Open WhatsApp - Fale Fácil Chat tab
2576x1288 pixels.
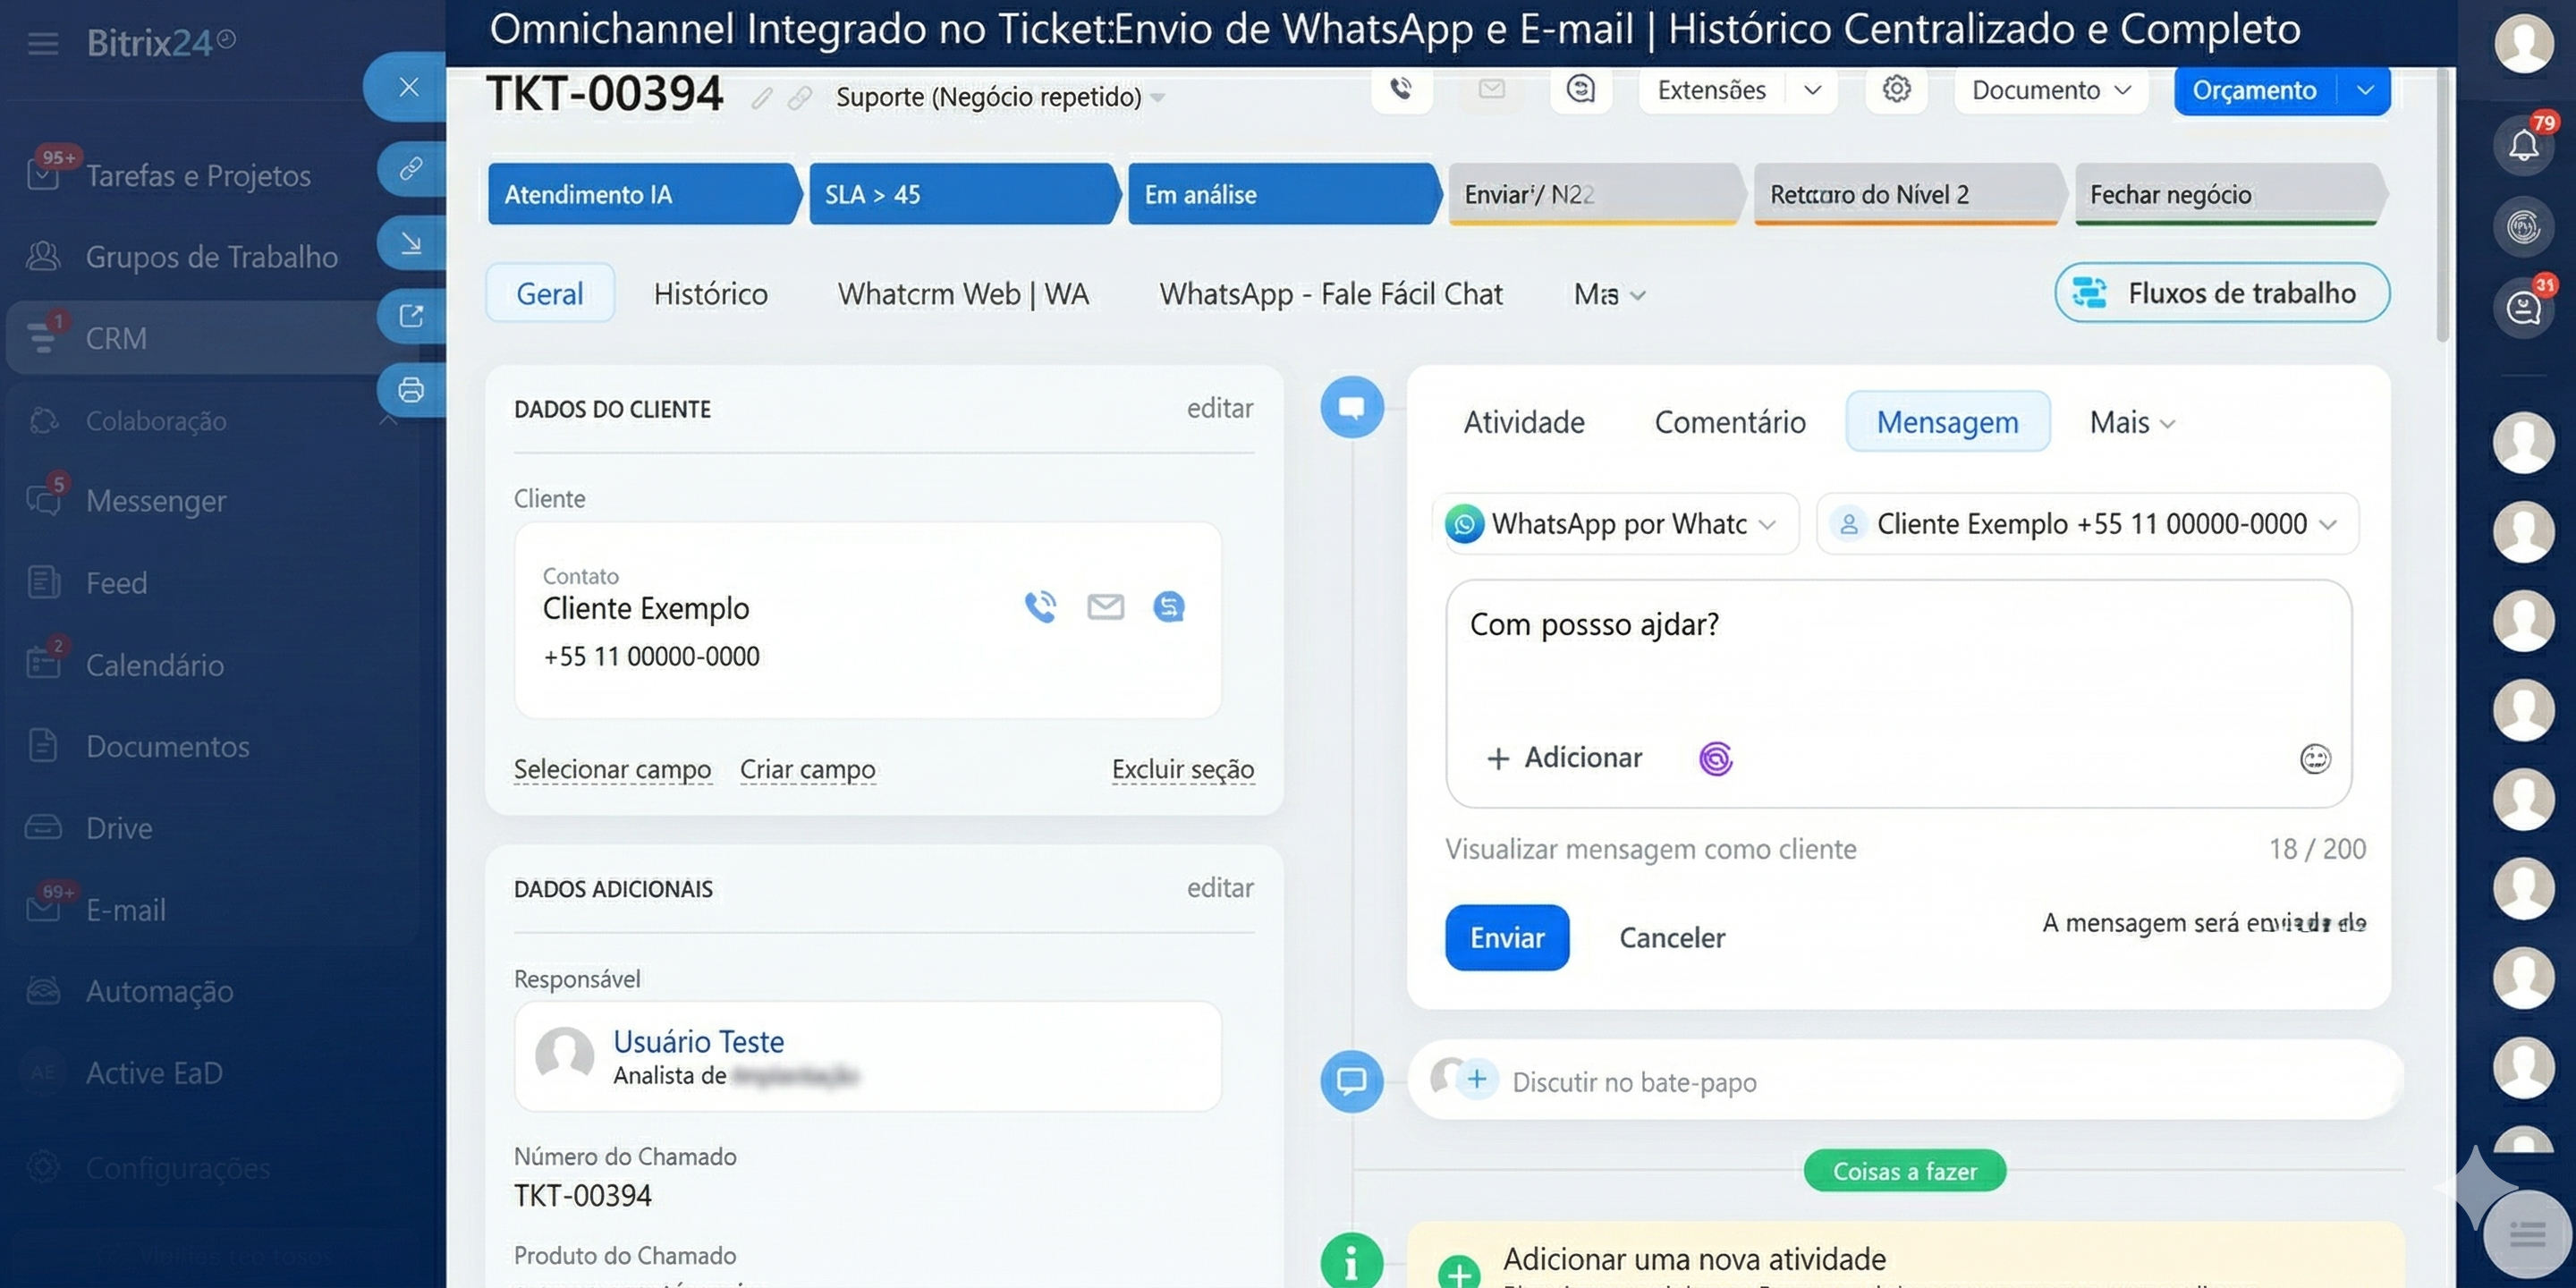pyautogui.click(x=1330, y=294)
